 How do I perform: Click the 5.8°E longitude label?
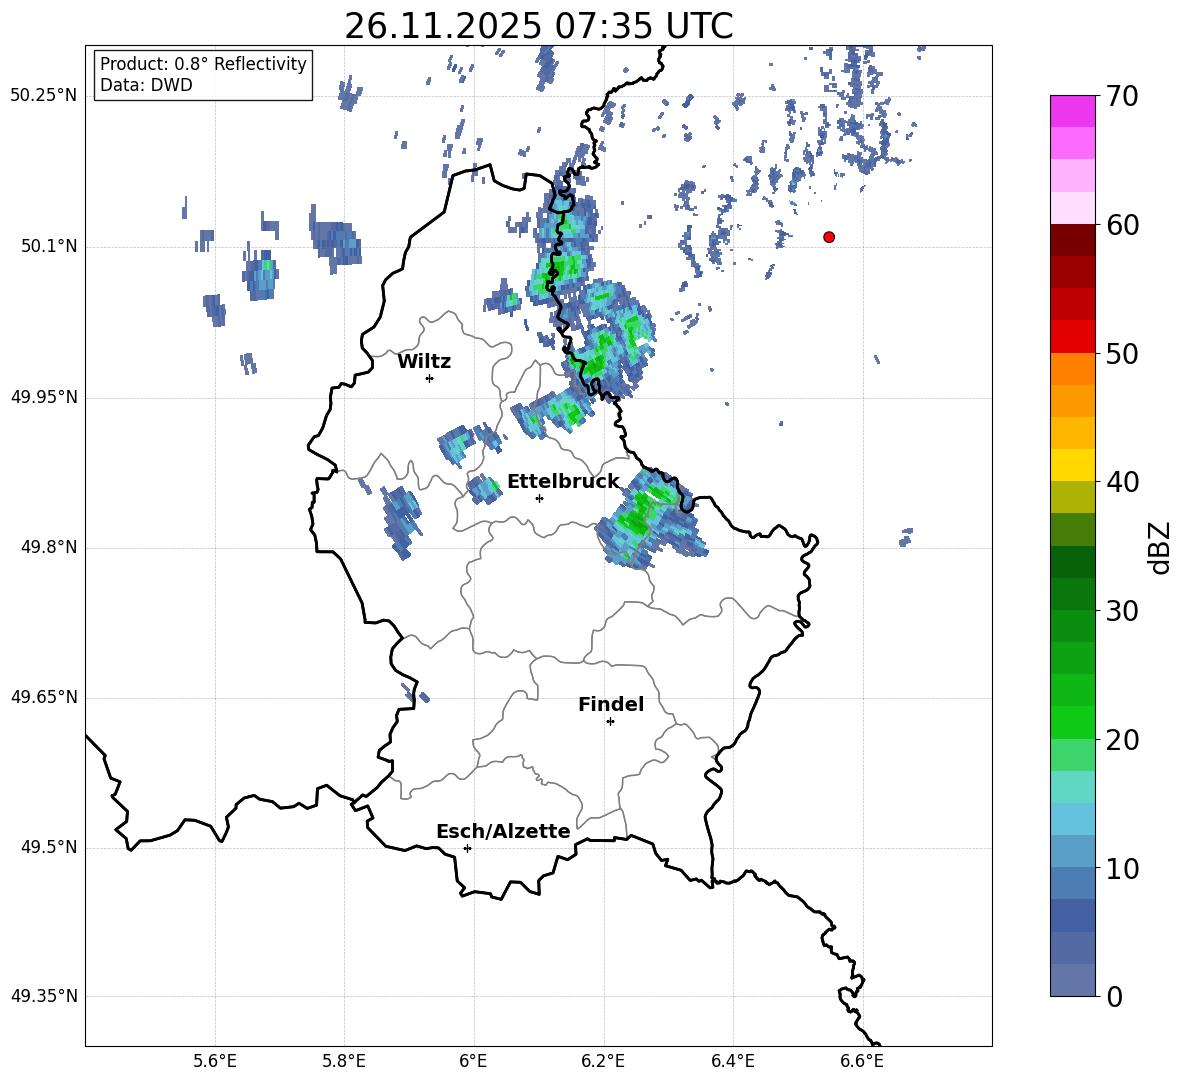tap(344, 1062)
